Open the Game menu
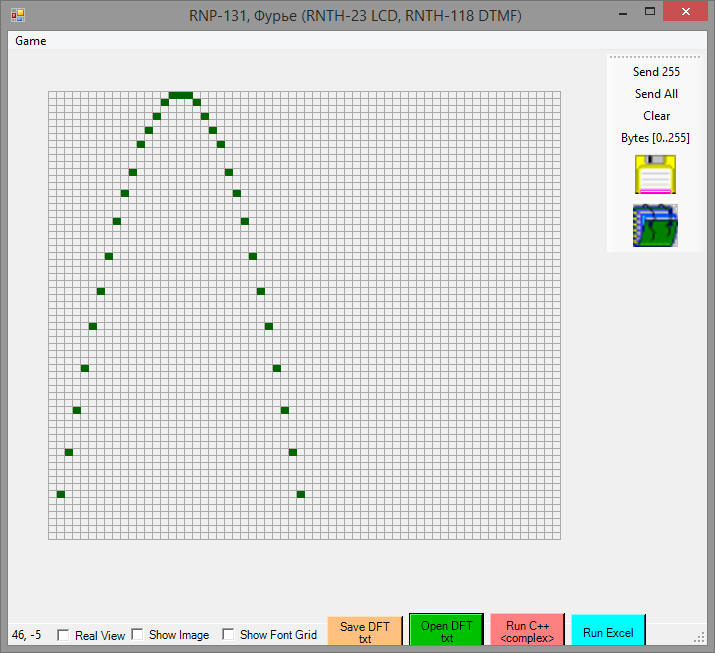 pyautogui.click(x=31, y=41)
